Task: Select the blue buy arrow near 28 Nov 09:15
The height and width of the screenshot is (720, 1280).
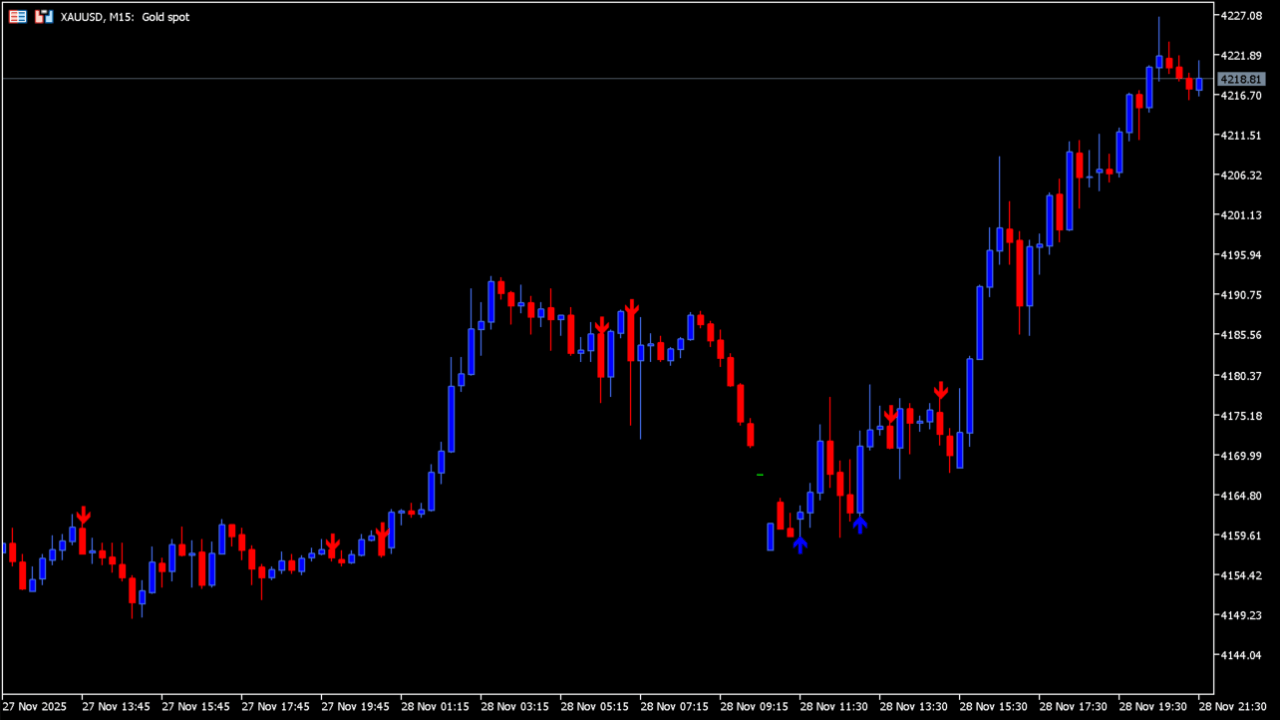Action: point(800,545)
